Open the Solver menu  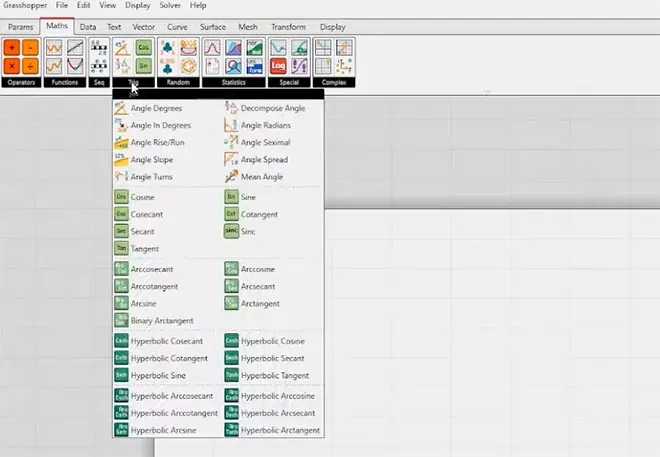click(170, 5)
